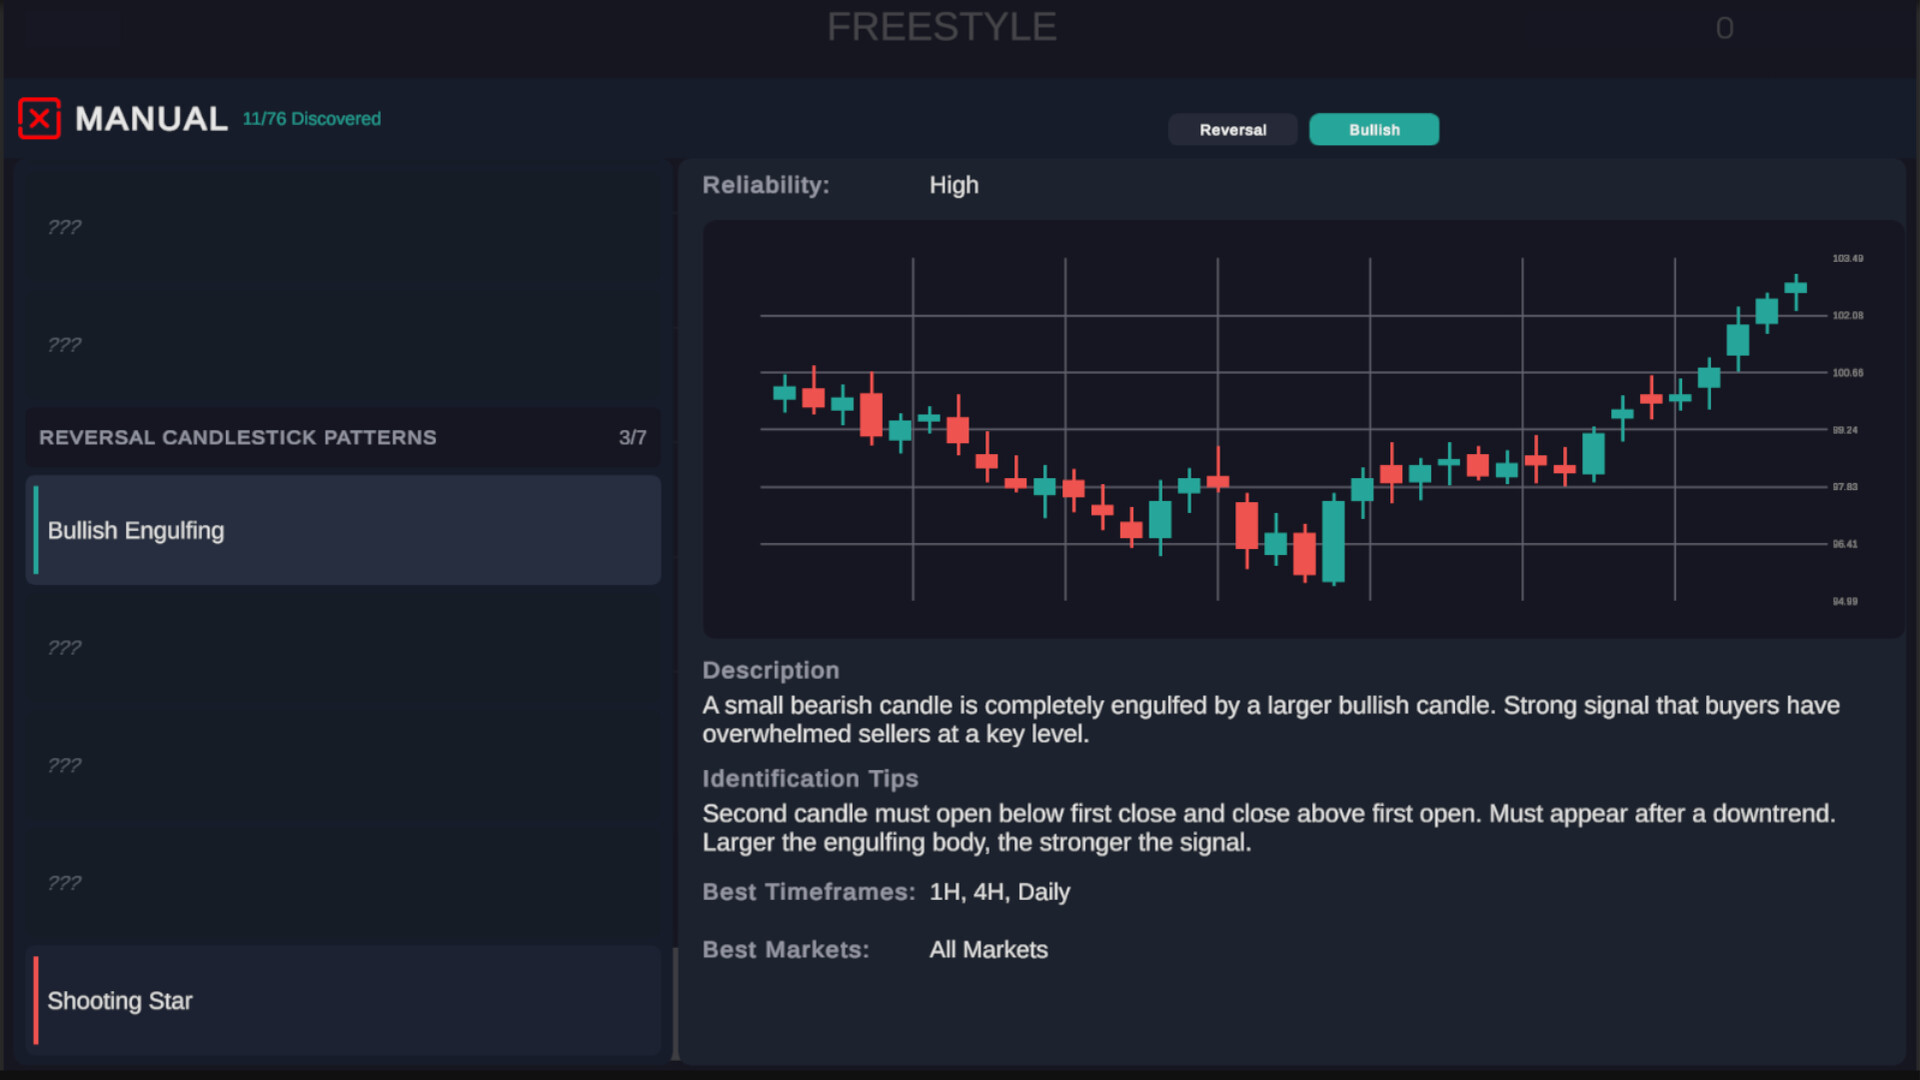This screenshot has height=1080, width=1920.
Task: Click the highest green candle at the chart's right end
Action: point(1796,288)
